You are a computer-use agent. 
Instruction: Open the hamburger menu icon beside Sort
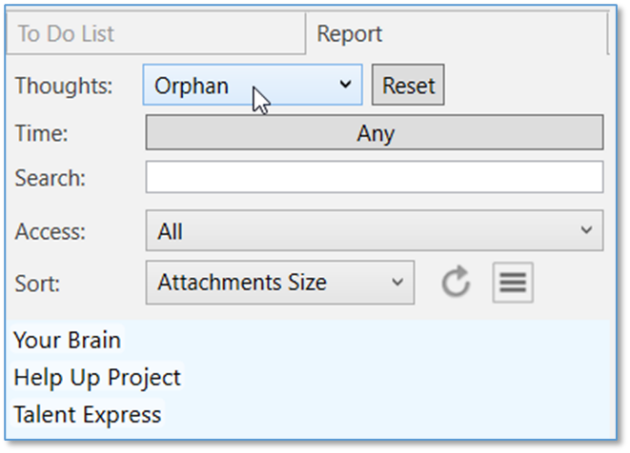click(x=513, y=283)
